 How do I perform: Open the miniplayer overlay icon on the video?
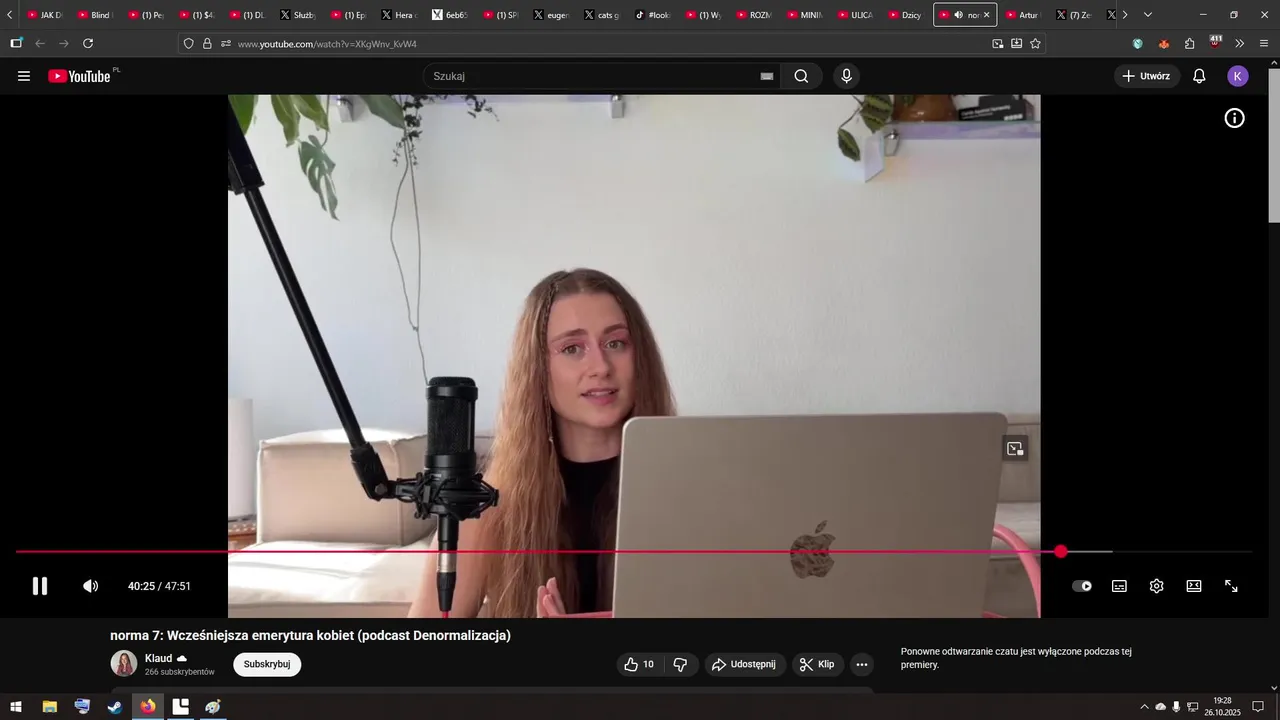(1015, 449)
